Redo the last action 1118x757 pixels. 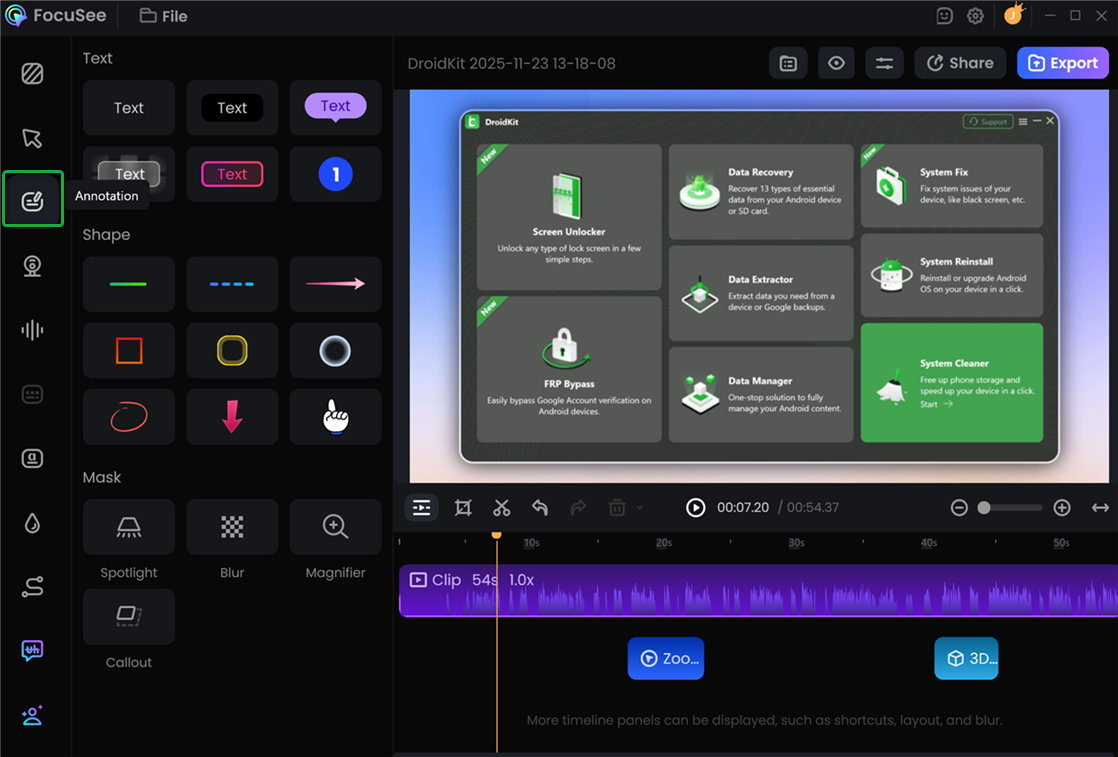click(578, 508)
